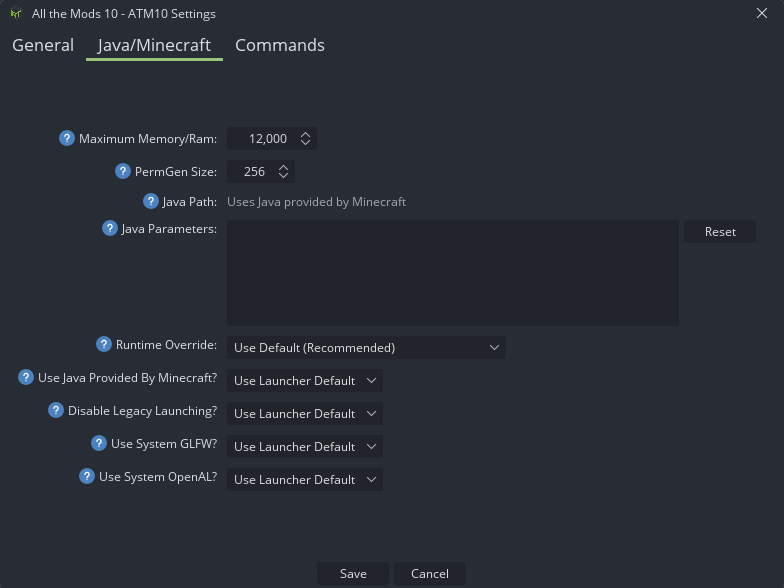Open help icon for Java Path
The width and height of the screenshot is (784, 588).
point(150,201)
